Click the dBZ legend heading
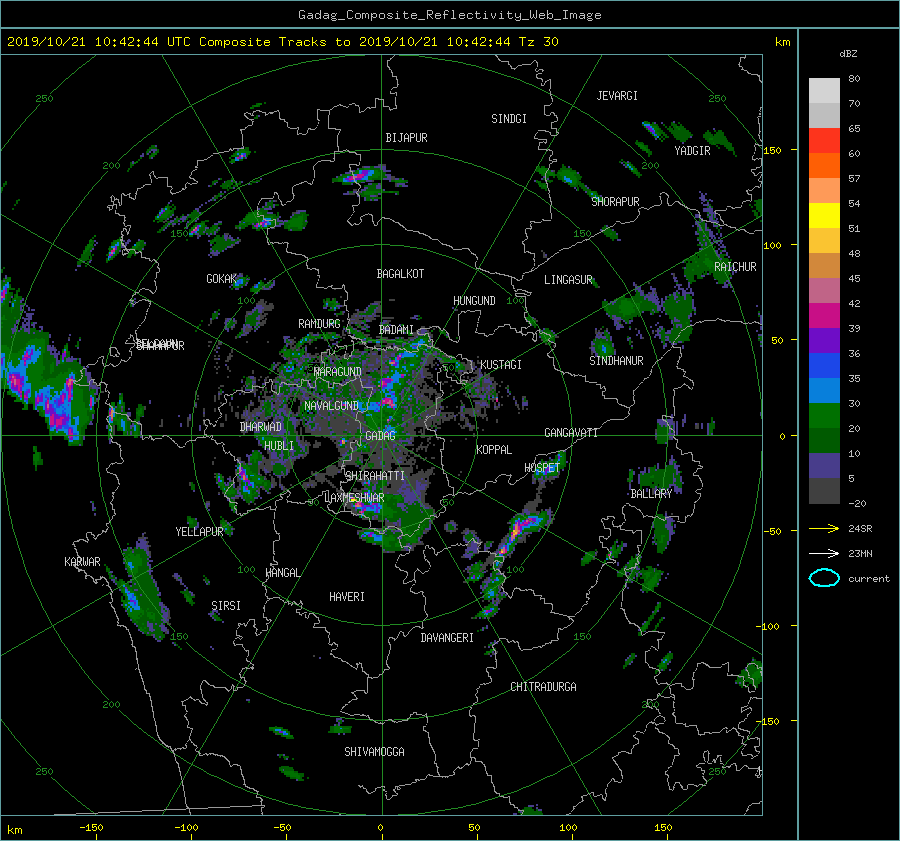Image resolution: width=900 pixels, height=841 pixels. 848,54
